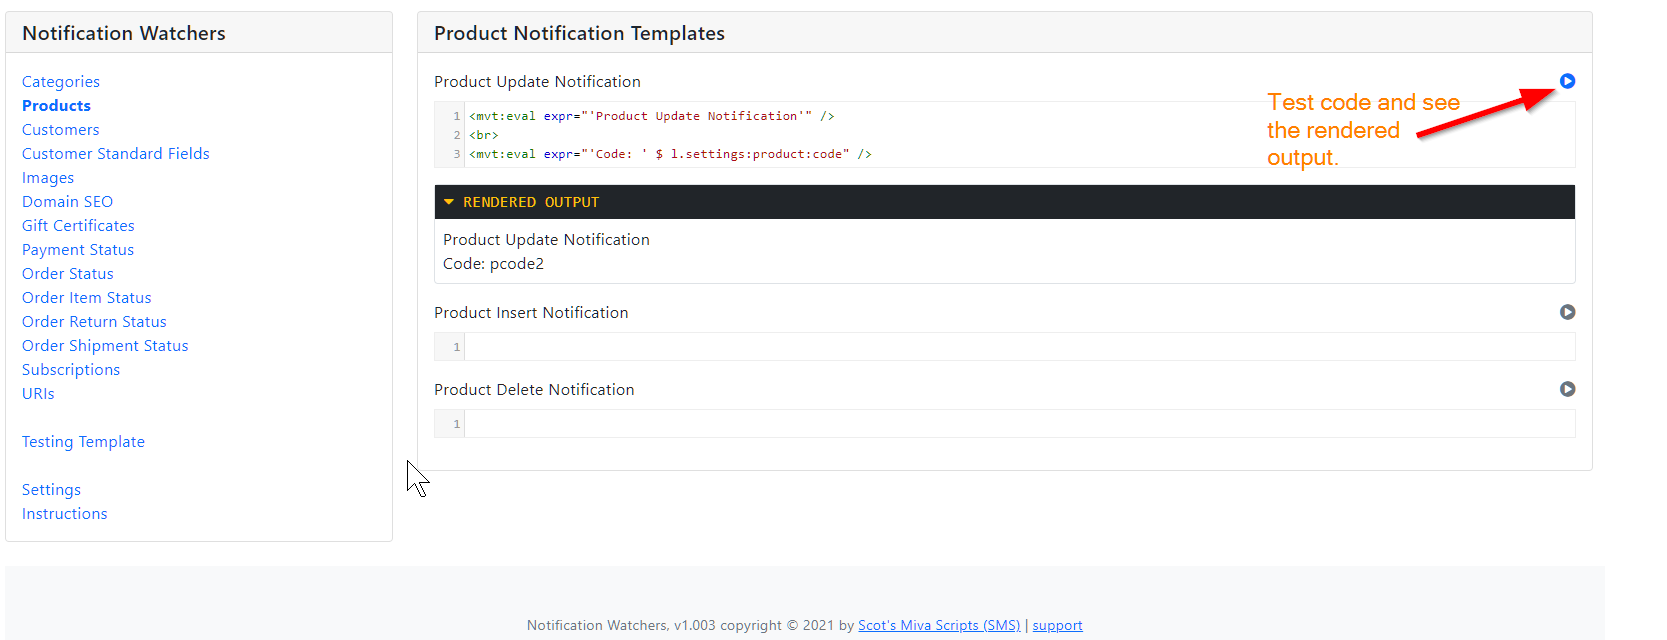
Task: Open the Images watcher section
Action: pos(48,178)
